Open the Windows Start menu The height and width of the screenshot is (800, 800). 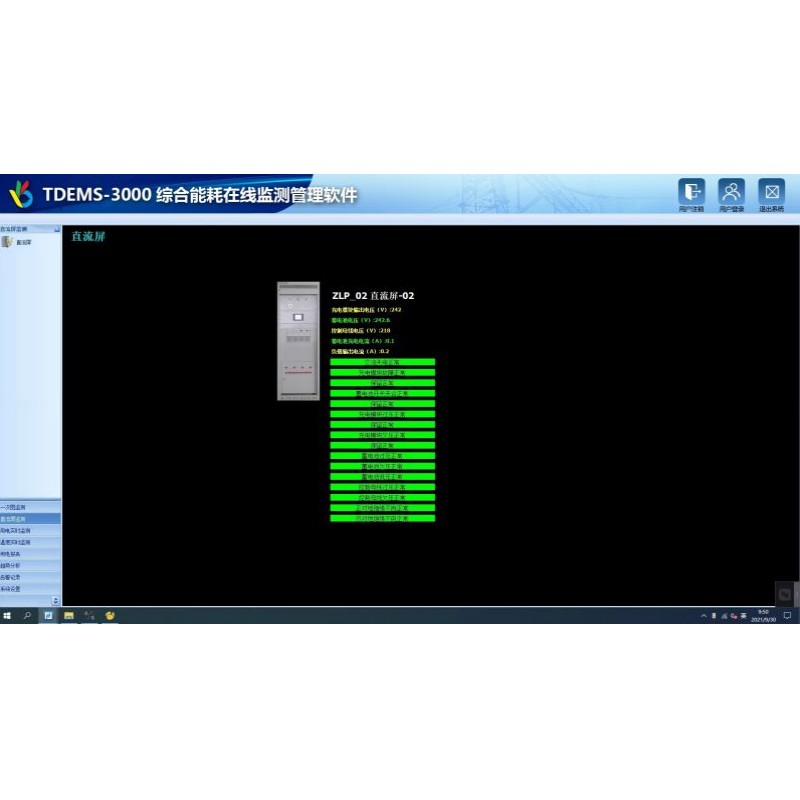click(x=7, y=616)
